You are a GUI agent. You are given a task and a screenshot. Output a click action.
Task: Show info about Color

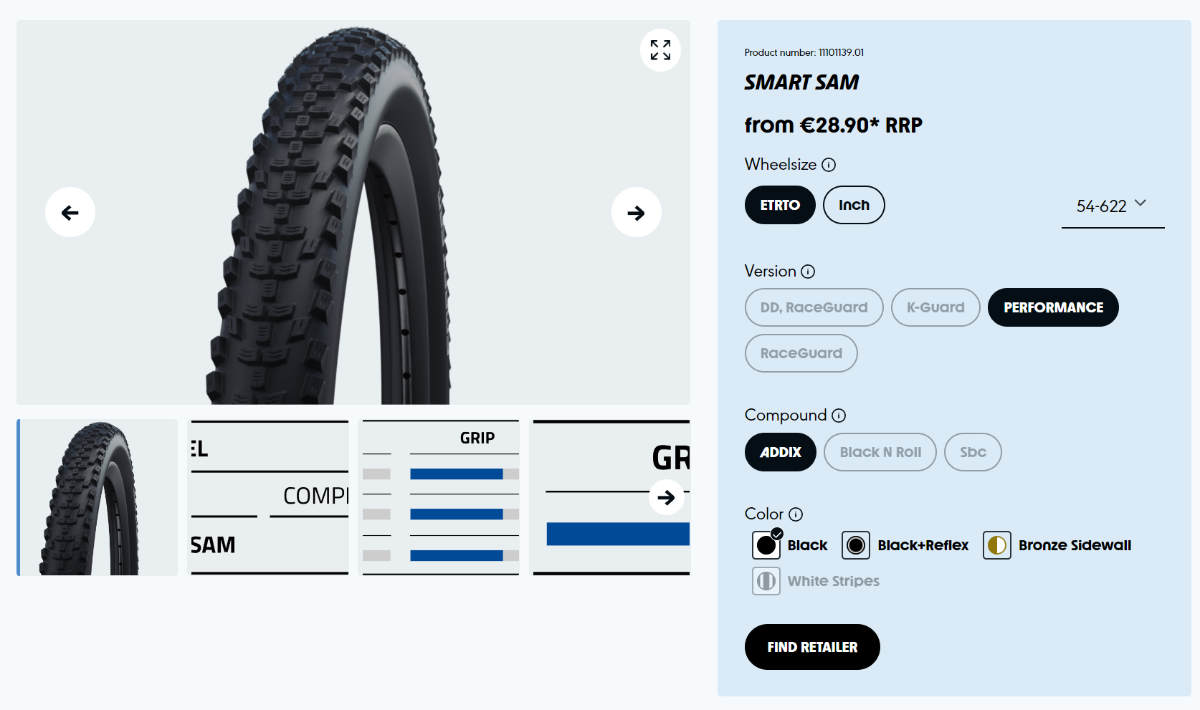[x=796, y=514]
